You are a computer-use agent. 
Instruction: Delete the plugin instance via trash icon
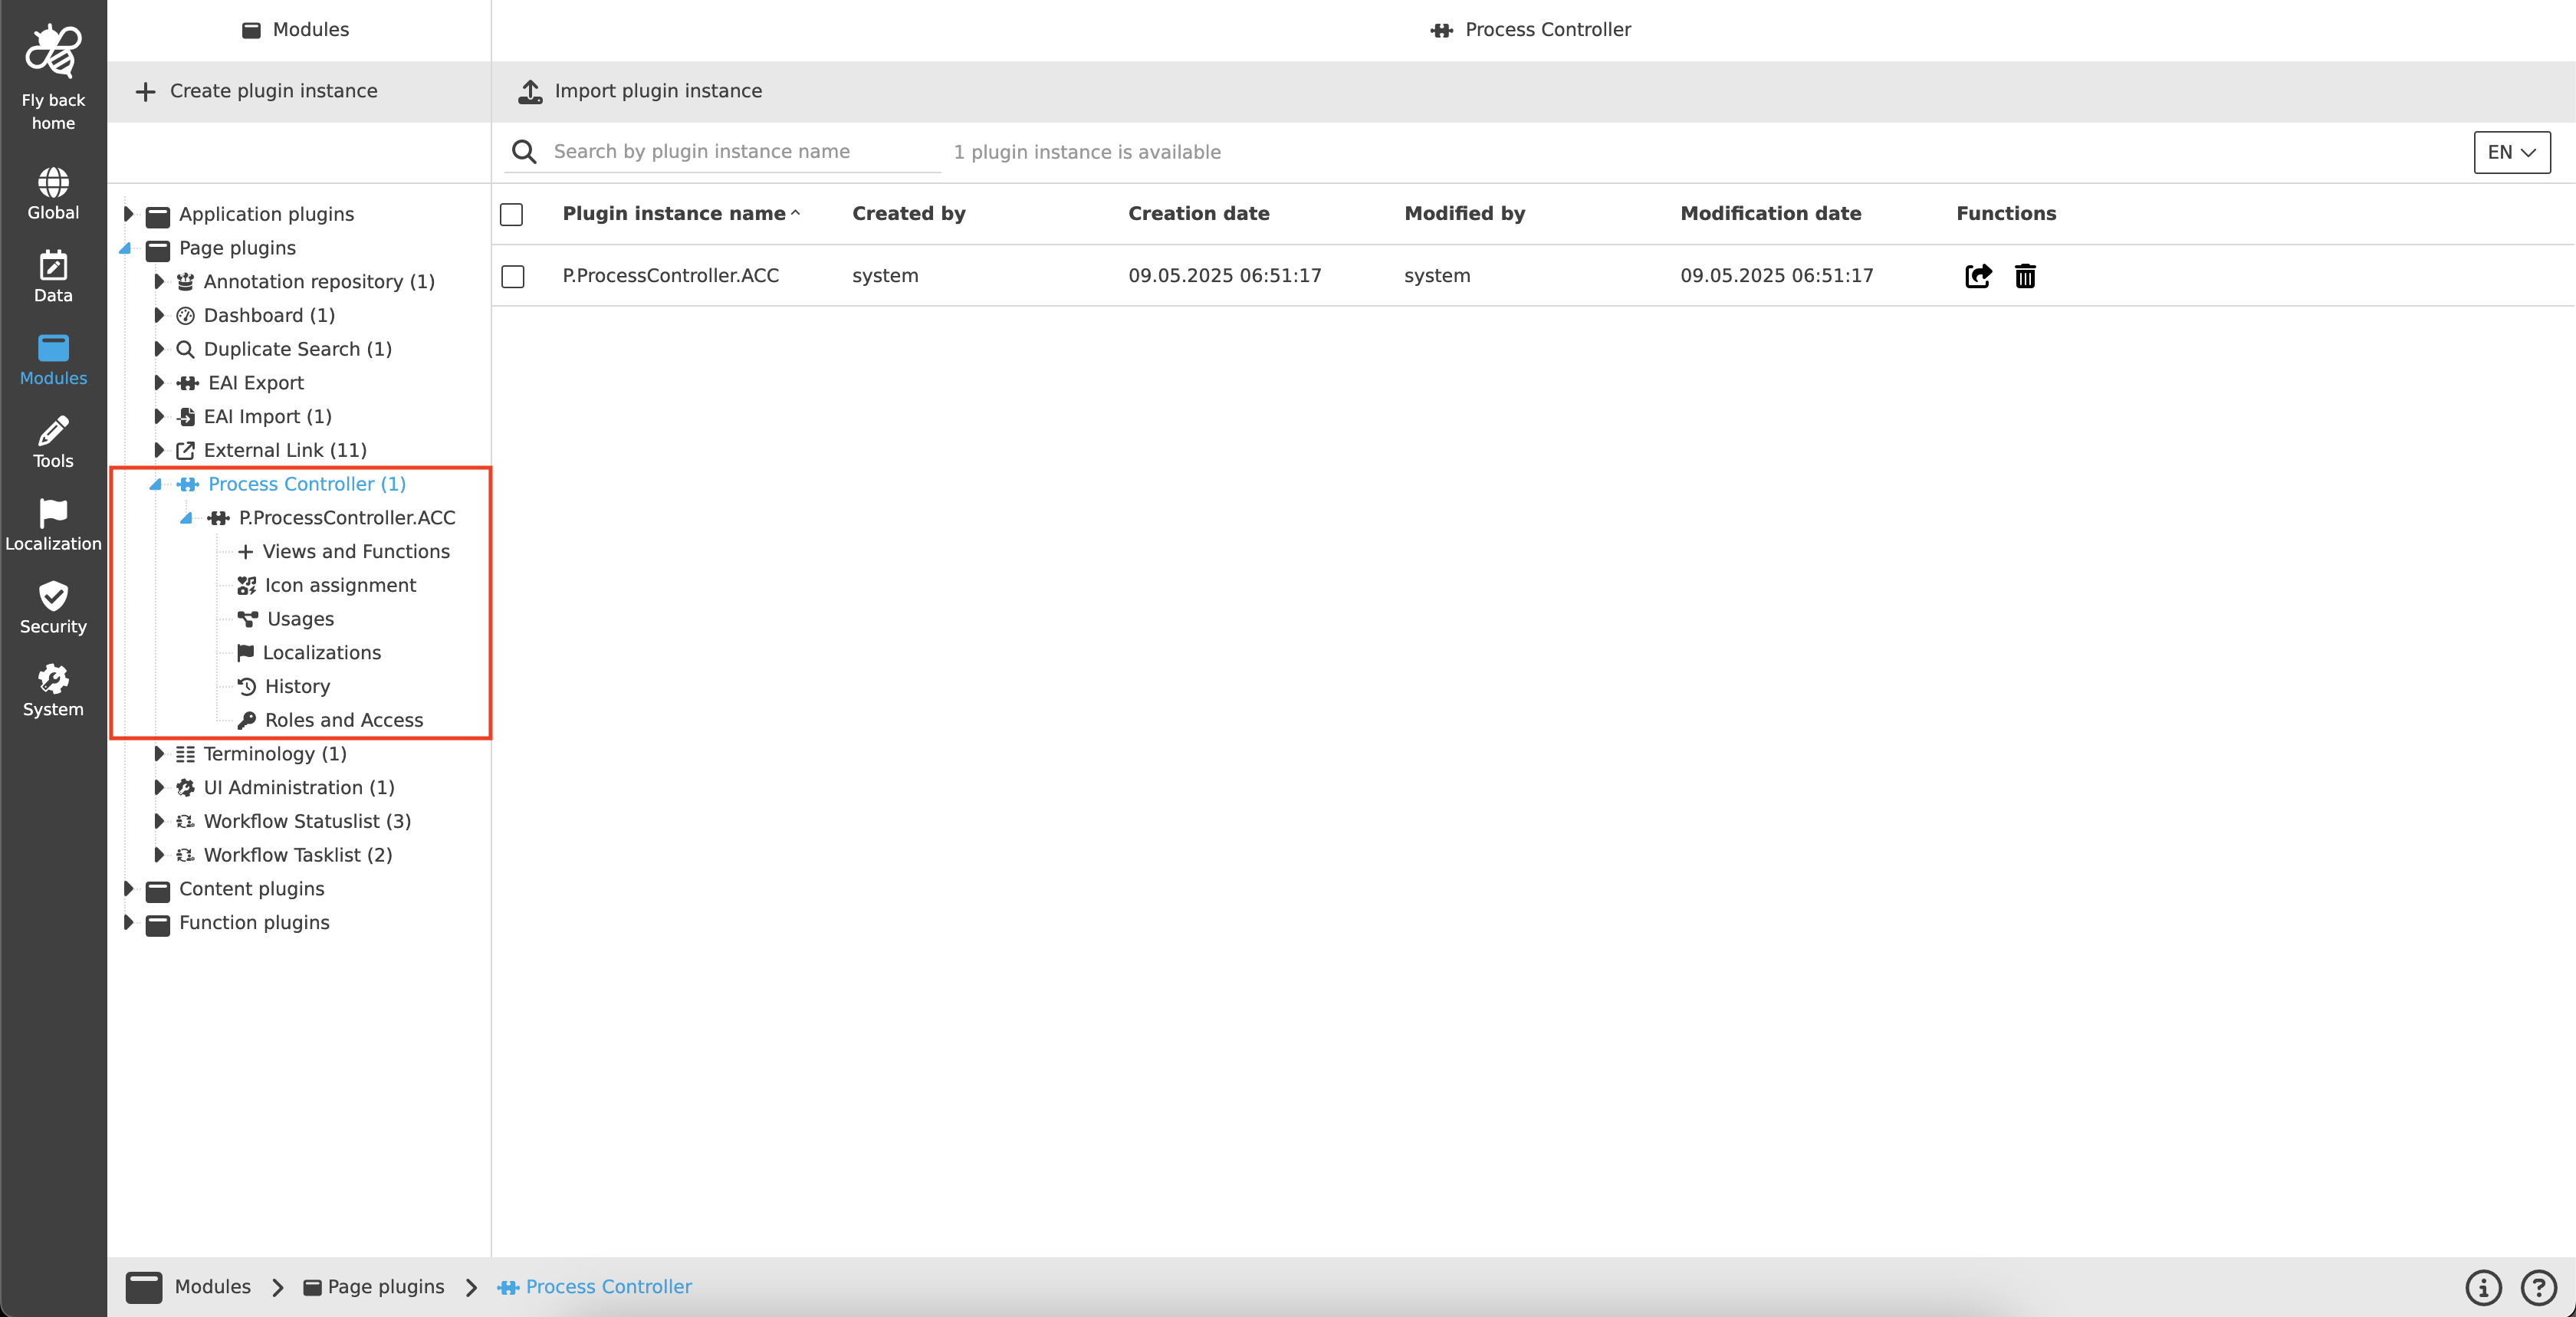coord(2025,276)
